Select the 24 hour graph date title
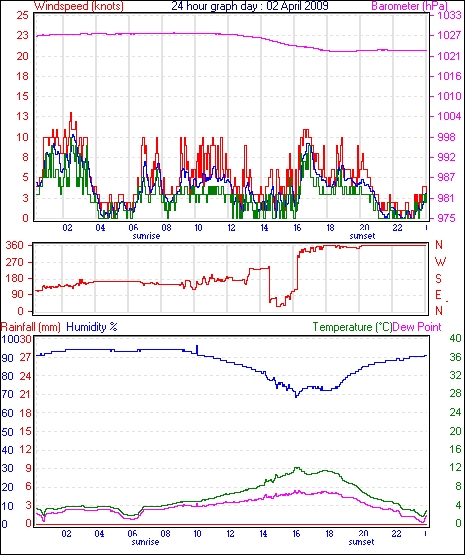465x556 pixels. point(250,5)
